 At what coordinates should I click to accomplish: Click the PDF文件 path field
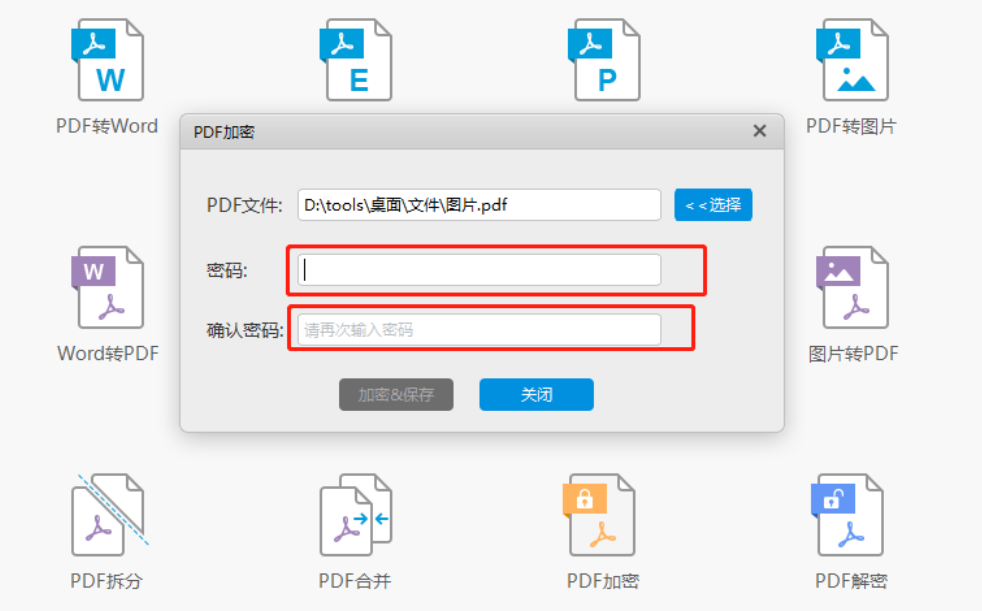479,205
